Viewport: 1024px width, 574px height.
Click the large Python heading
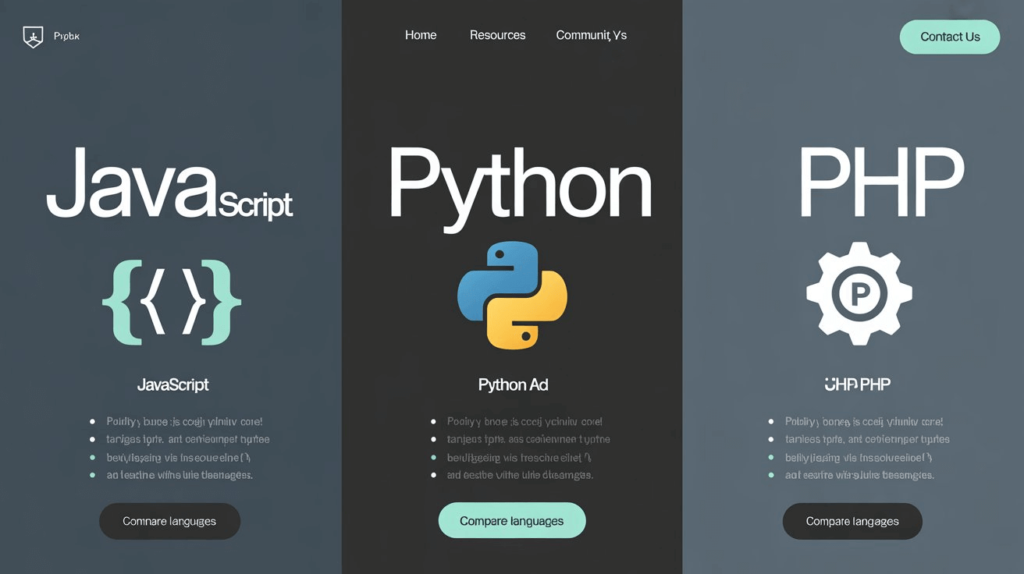click(x=520, y=189)
